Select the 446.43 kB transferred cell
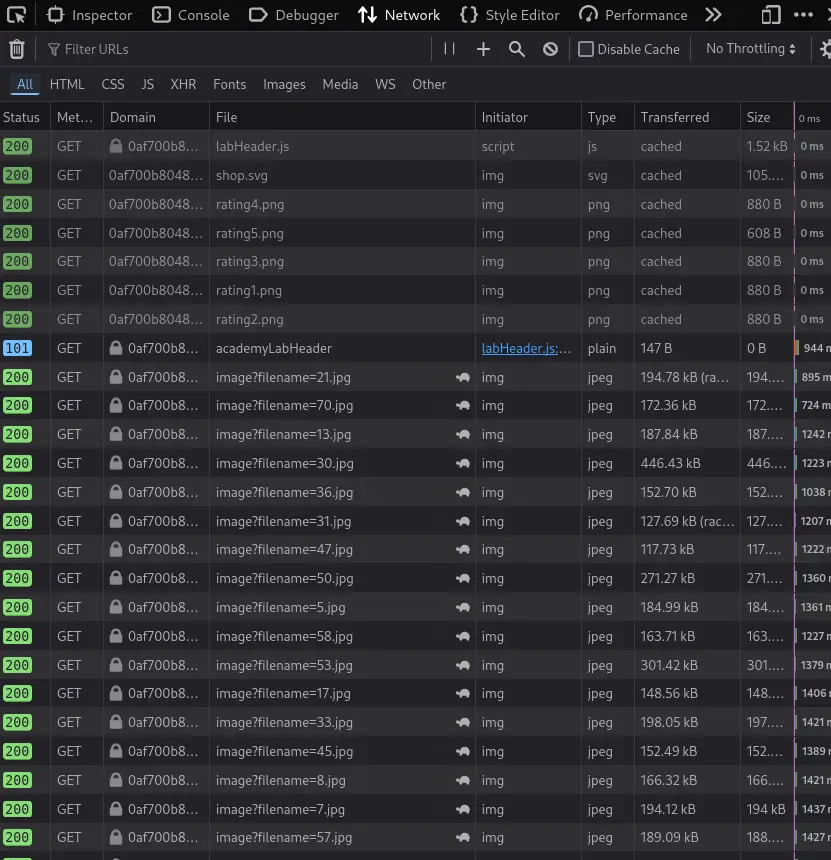This screenshot has height=860, width=831. pyautogui.click(x=687, y=463)
